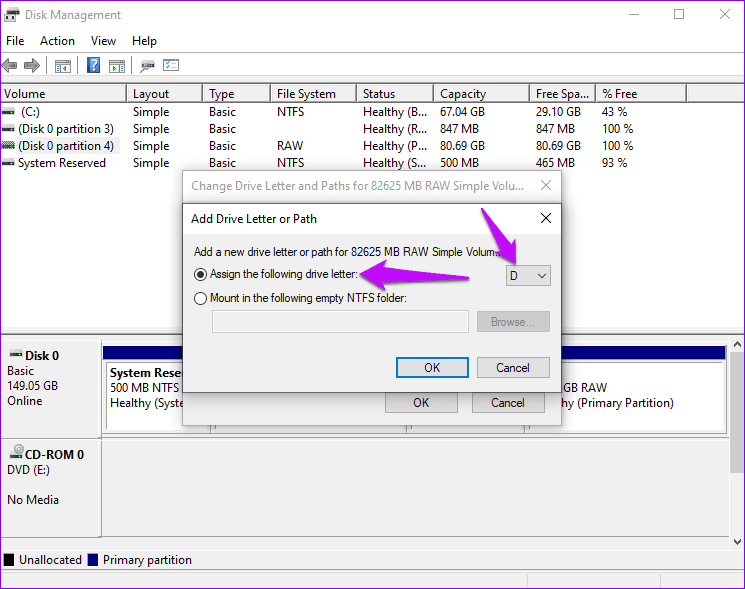
Task: Select the (C:) volume row name
Action: click(x=30, y=112)
